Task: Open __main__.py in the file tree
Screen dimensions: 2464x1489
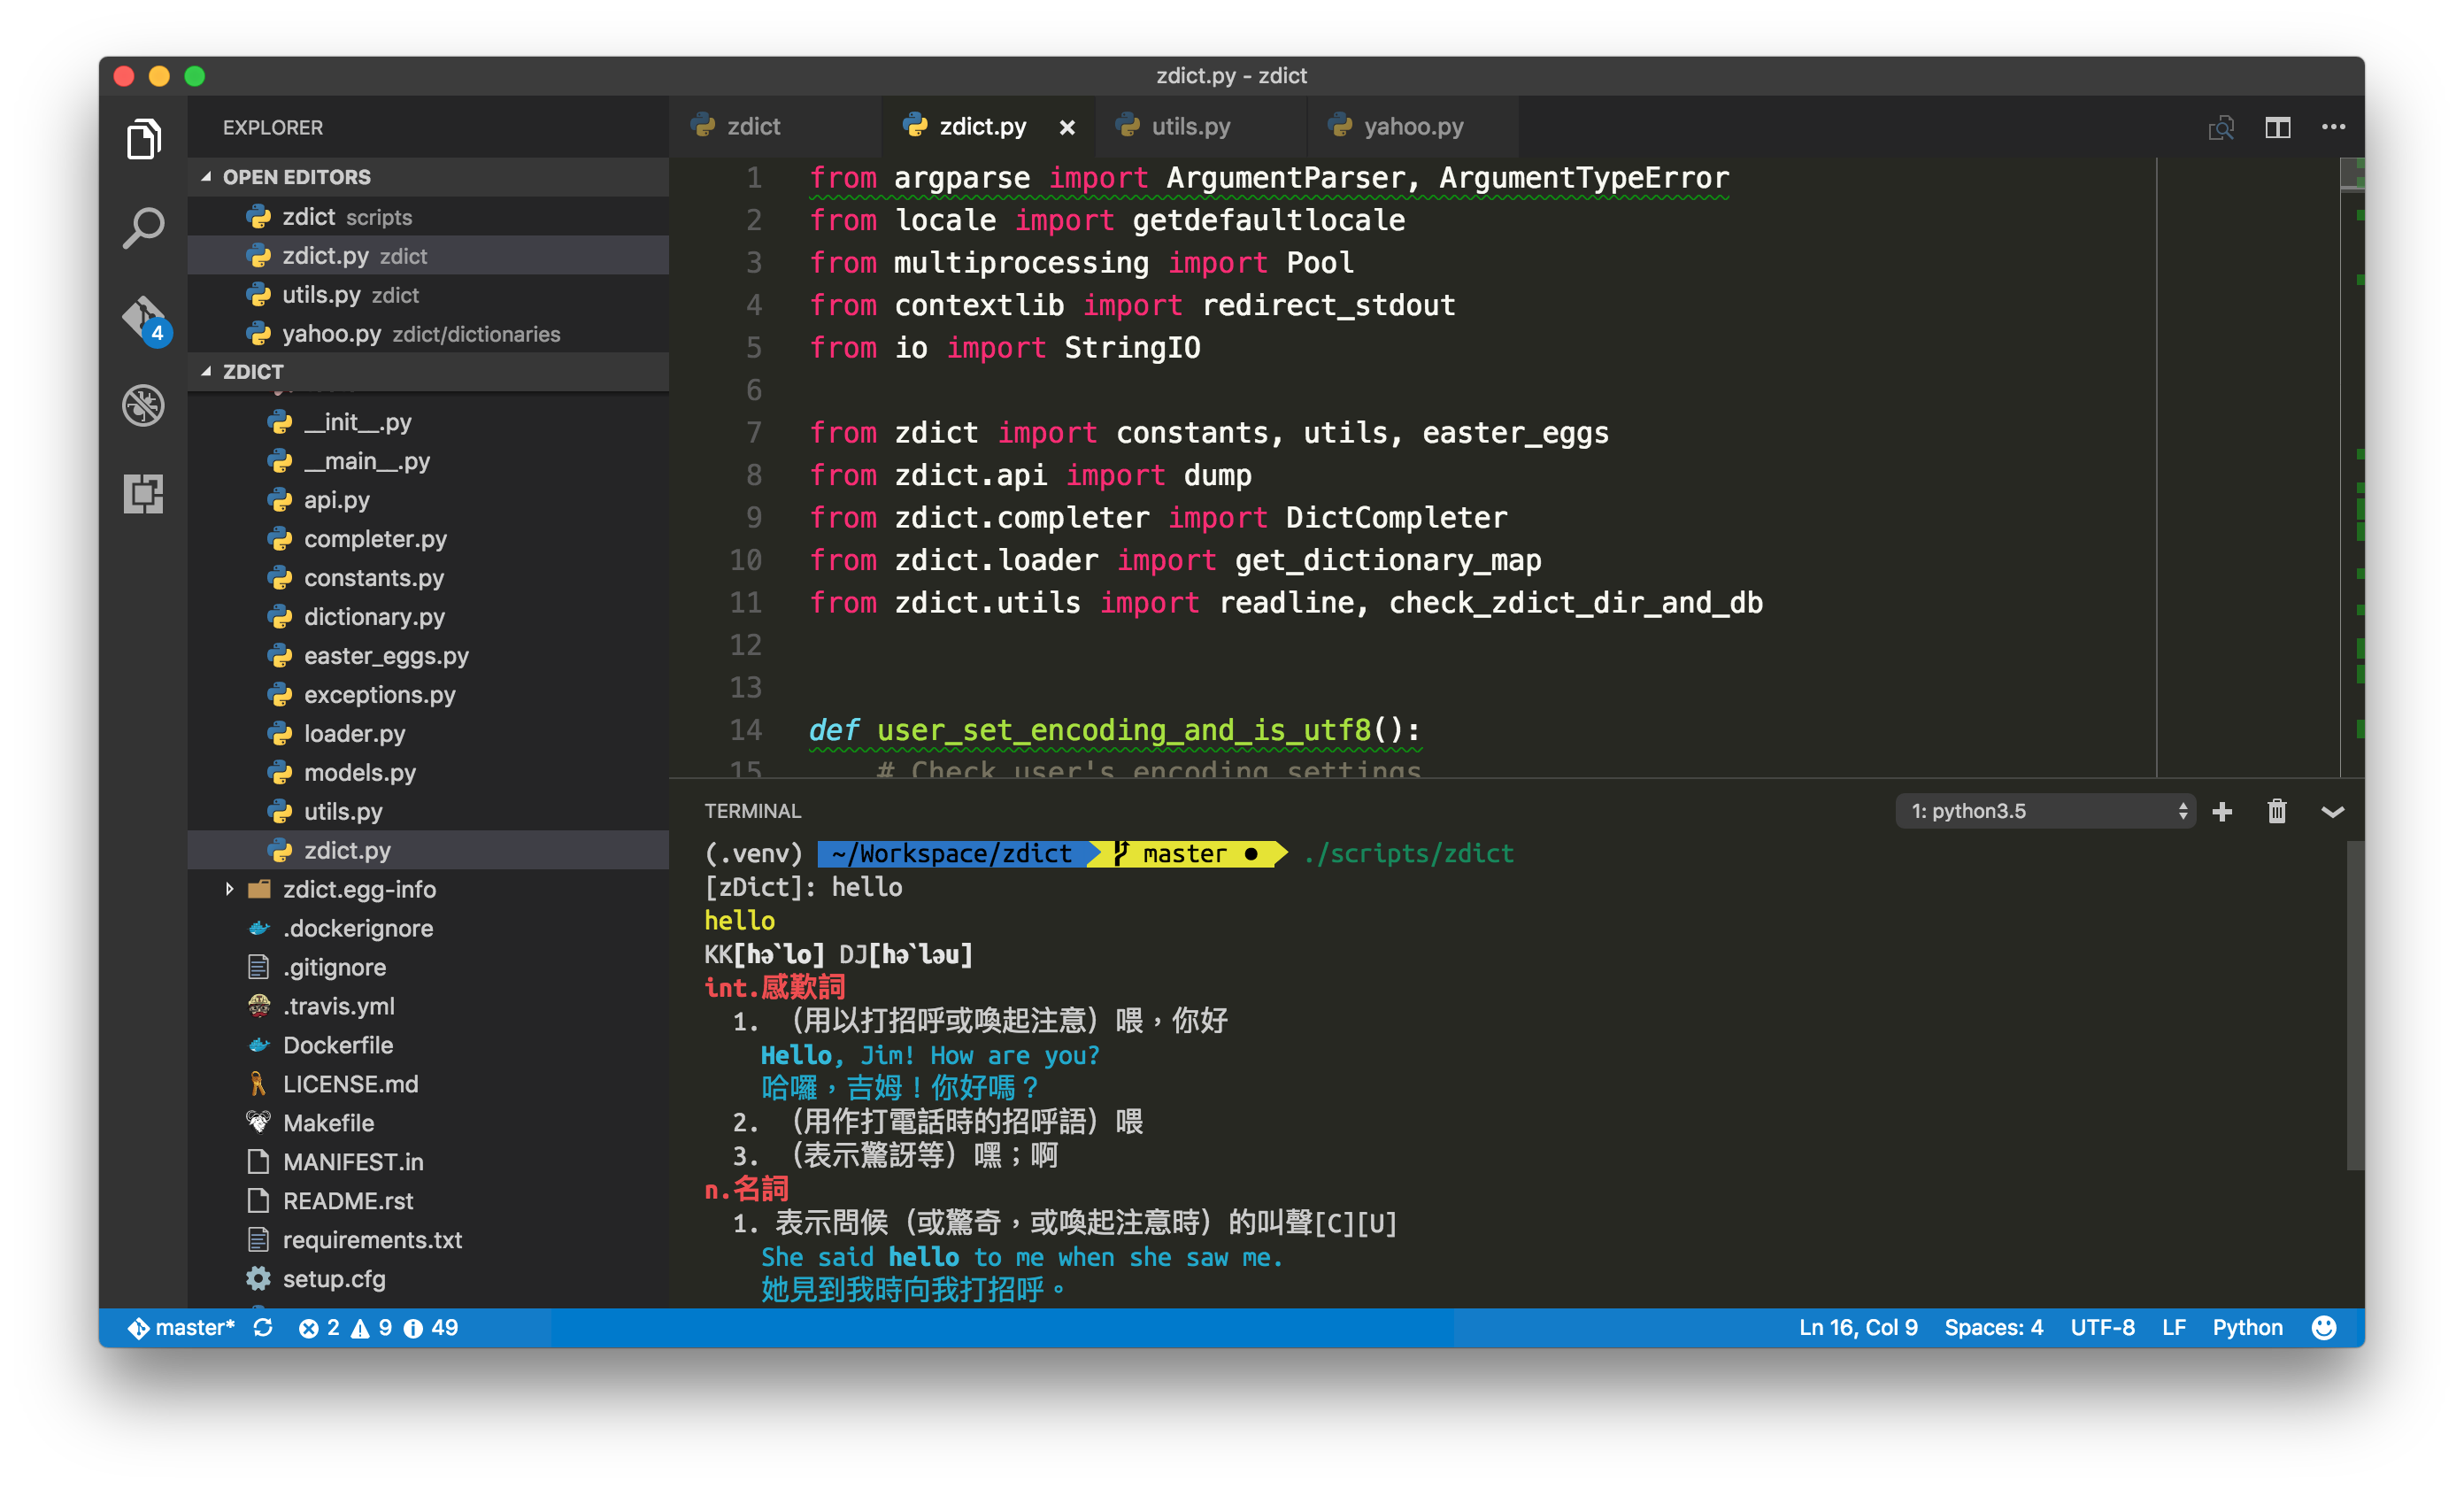Action: (x=428, y=461)
